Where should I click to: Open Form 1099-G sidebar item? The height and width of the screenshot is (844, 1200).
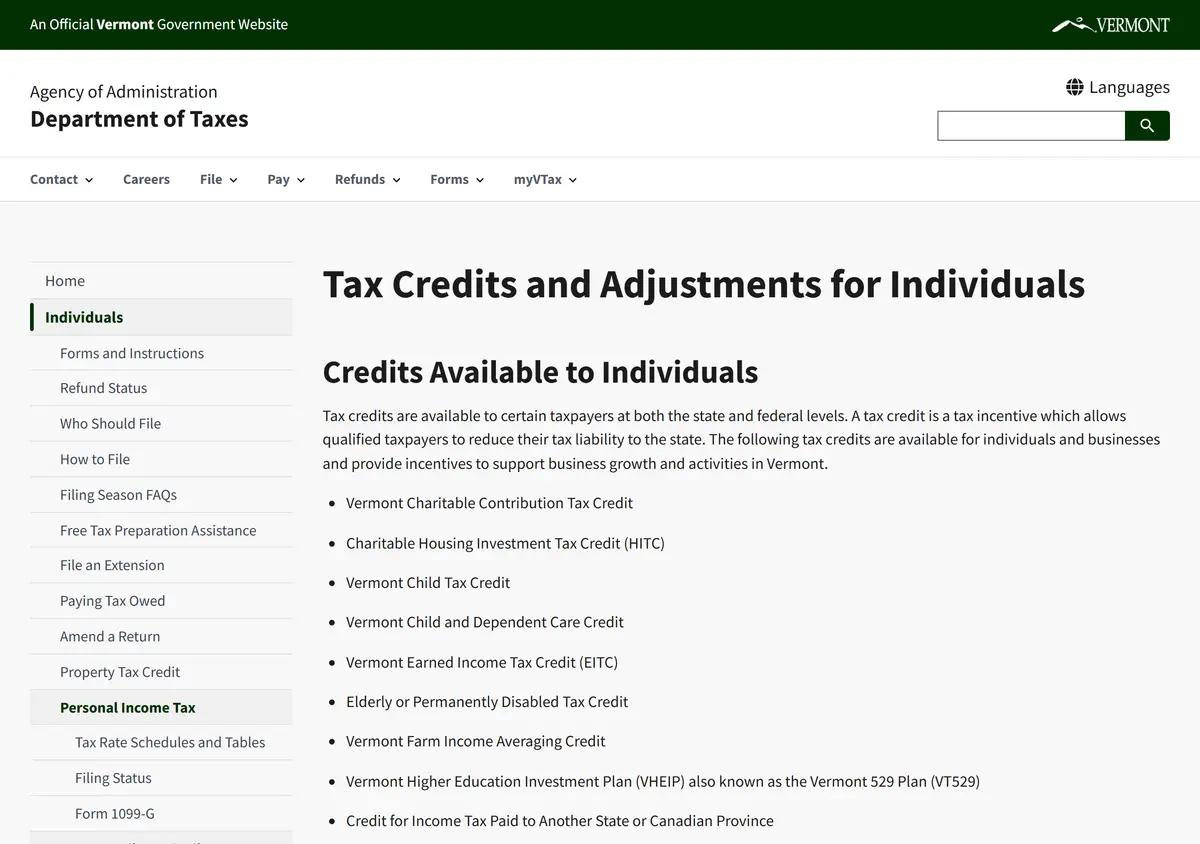161,813
